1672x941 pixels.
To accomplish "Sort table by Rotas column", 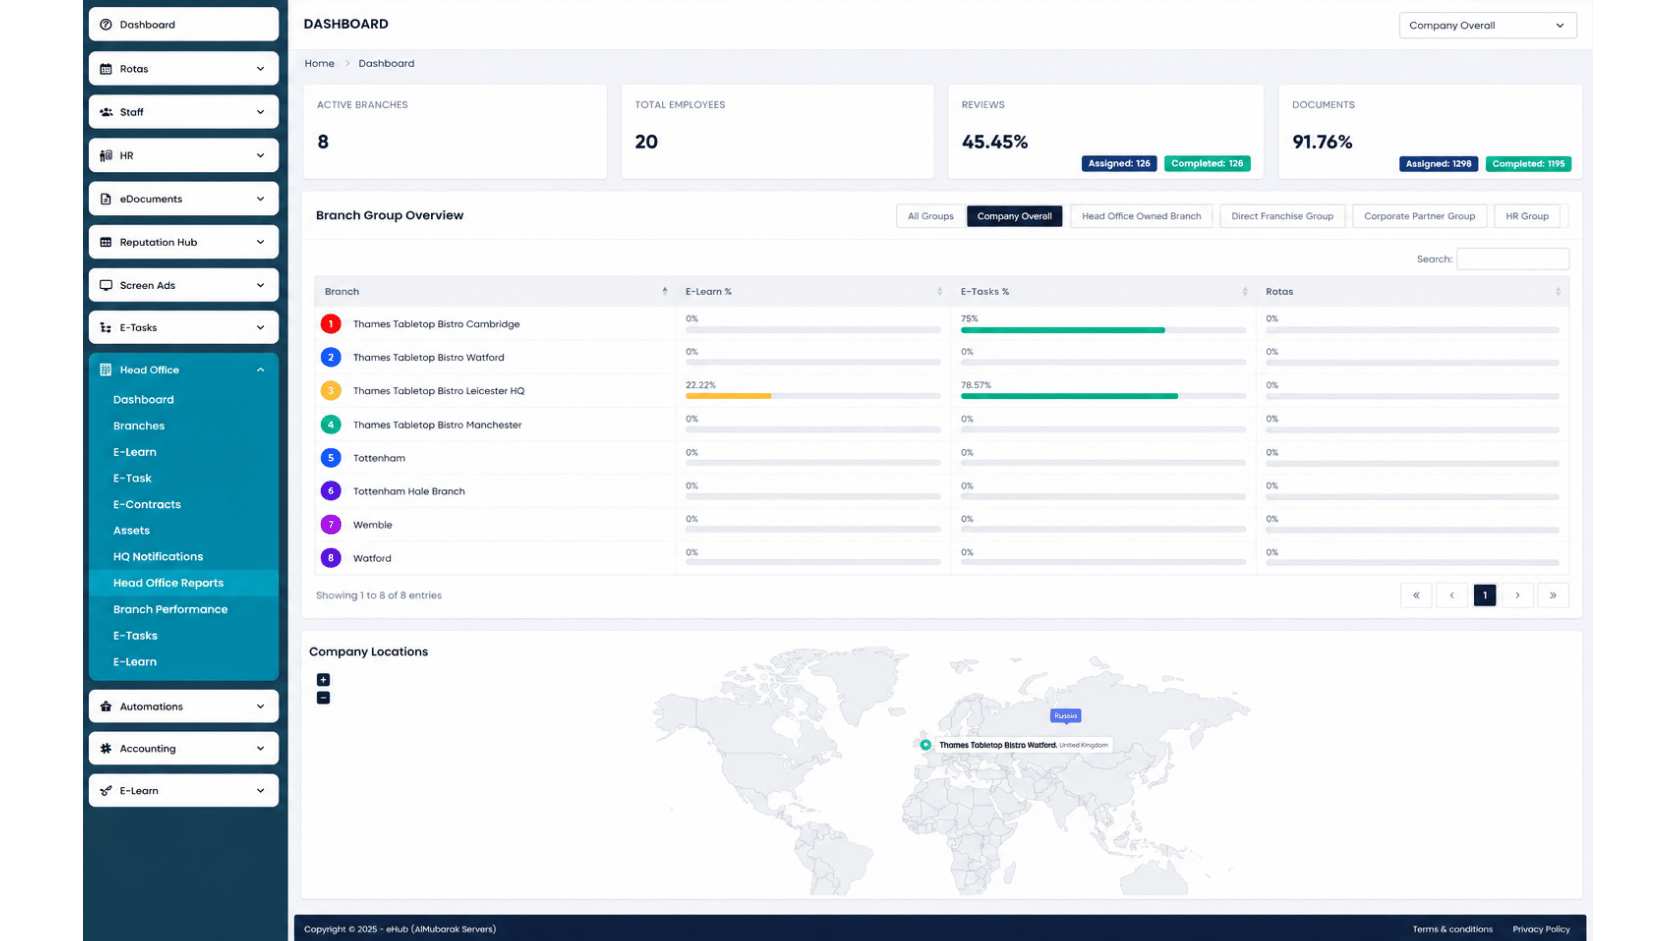I will click(1412, 292).
